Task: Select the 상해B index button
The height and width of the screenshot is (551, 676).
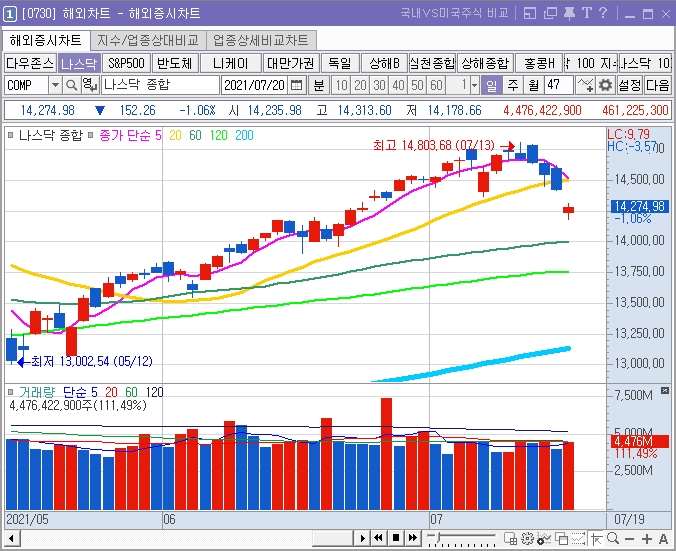Action: click(385, 63)
